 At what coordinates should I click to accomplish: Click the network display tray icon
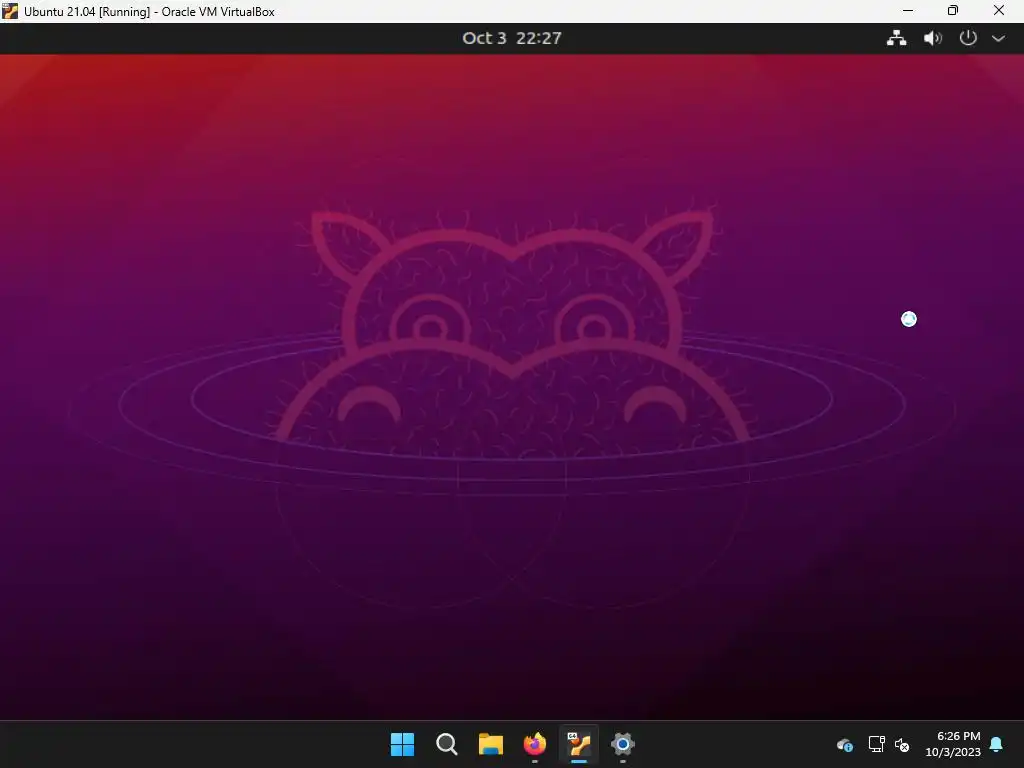(876, 744)
